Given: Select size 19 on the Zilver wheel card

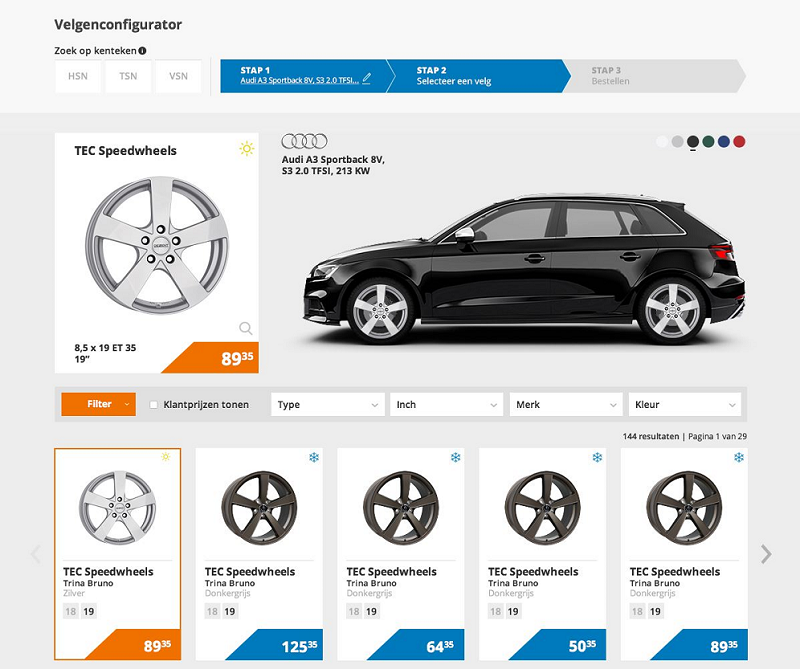Looking at the screenshot, I should click(x=89, y=611).
